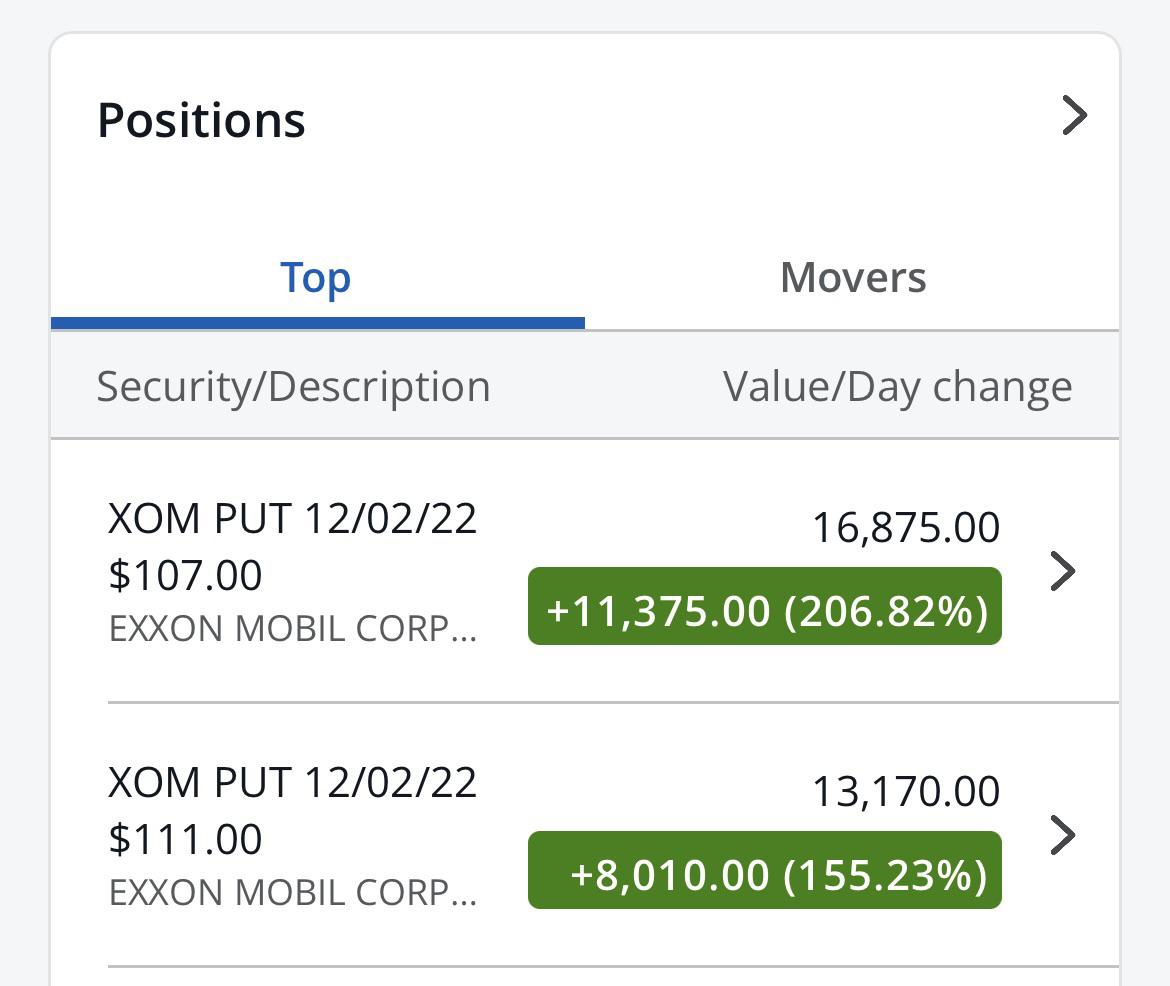Click the Security/Description column header
The image size is (1170, 986).
click(x=293, y=387)
